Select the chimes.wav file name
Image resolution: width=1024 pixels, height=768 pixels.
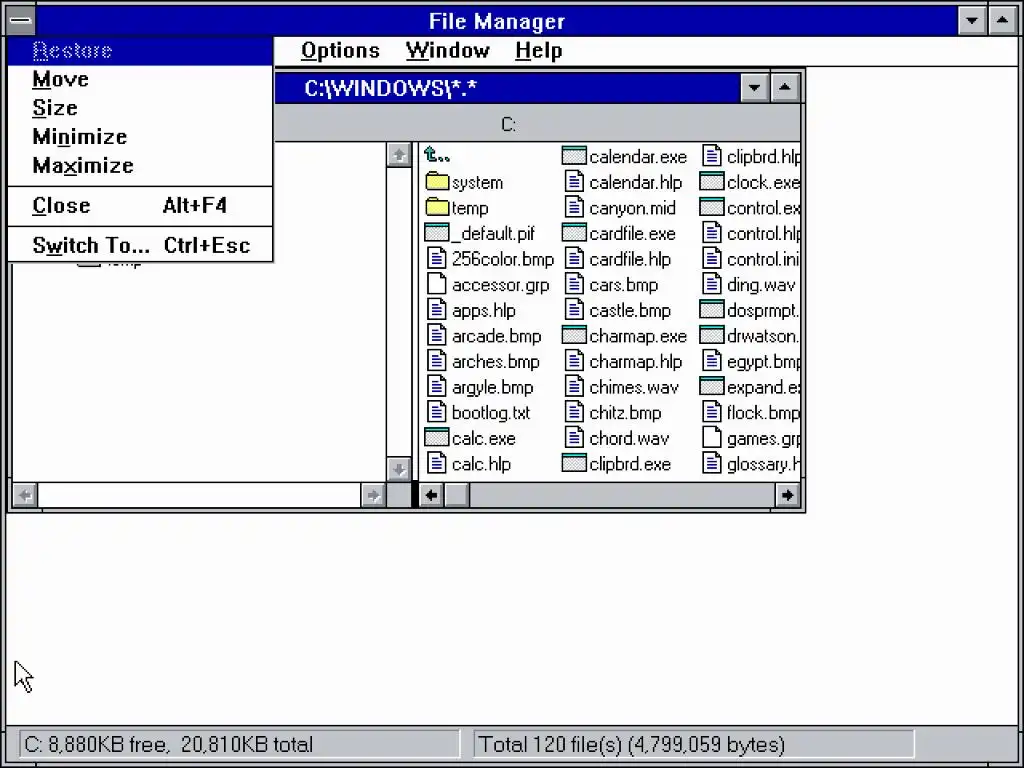633,387
